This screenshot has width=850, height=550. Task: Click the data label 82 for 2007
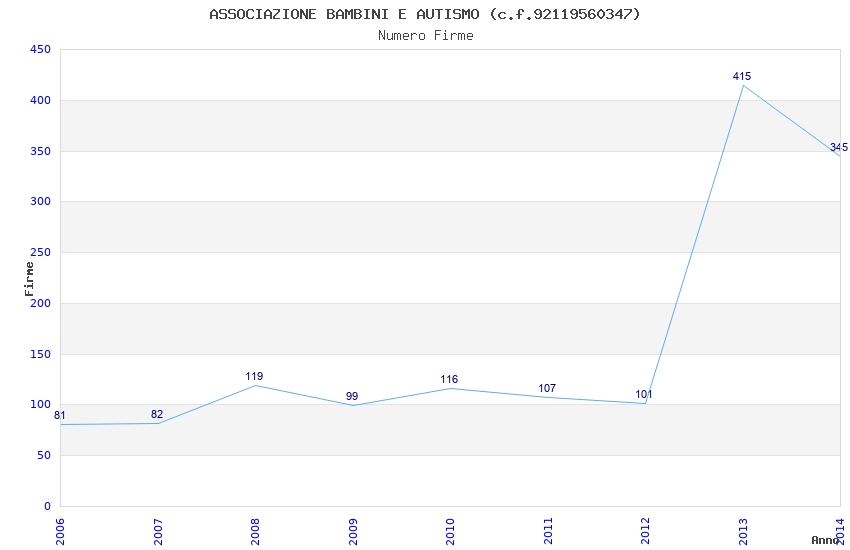coord(157,415)
